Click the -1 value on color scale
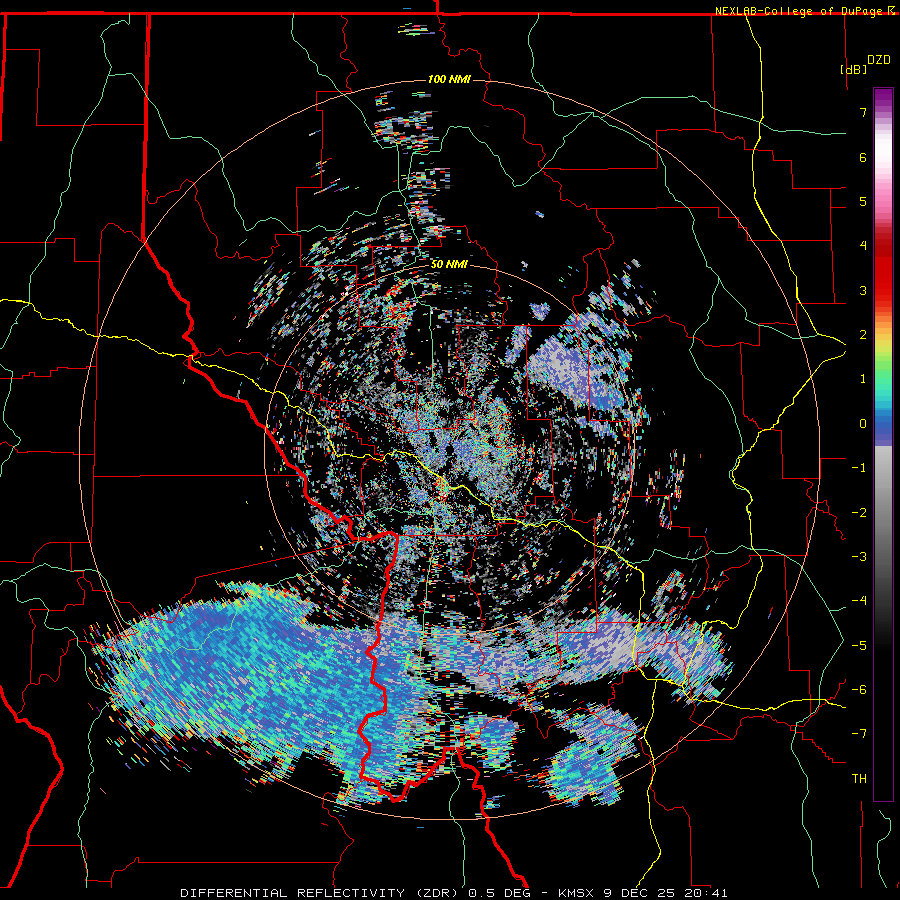The height and width of the screenshot is (900, 900). coord(859,468)
